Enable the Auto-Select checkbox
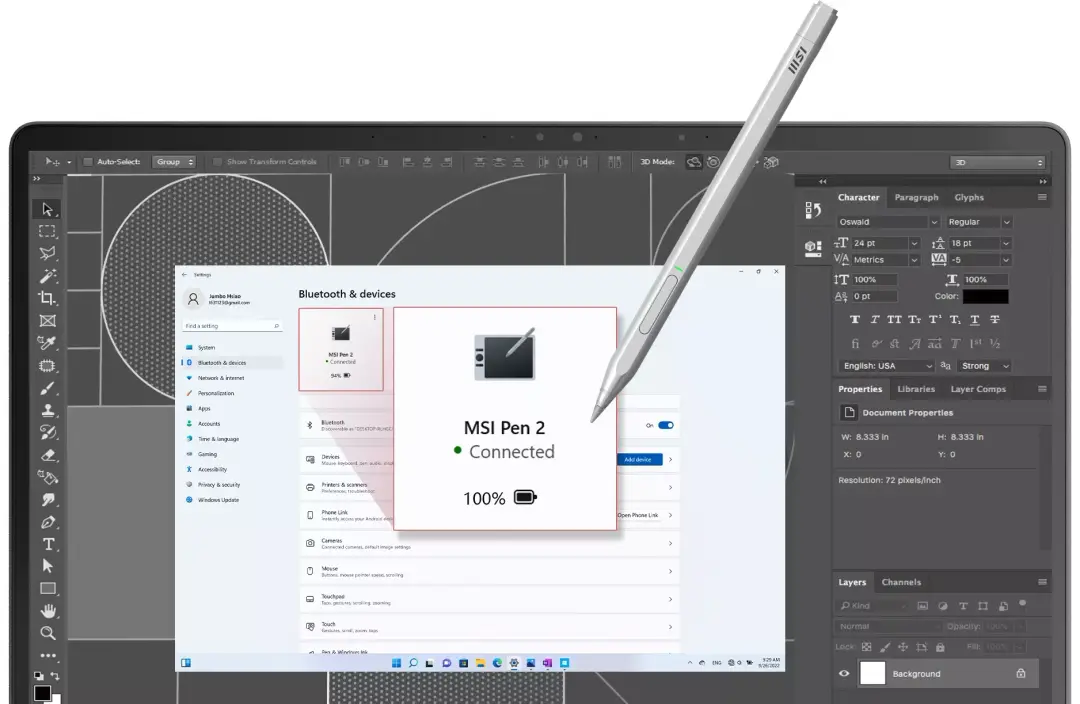 pos(88,162)
